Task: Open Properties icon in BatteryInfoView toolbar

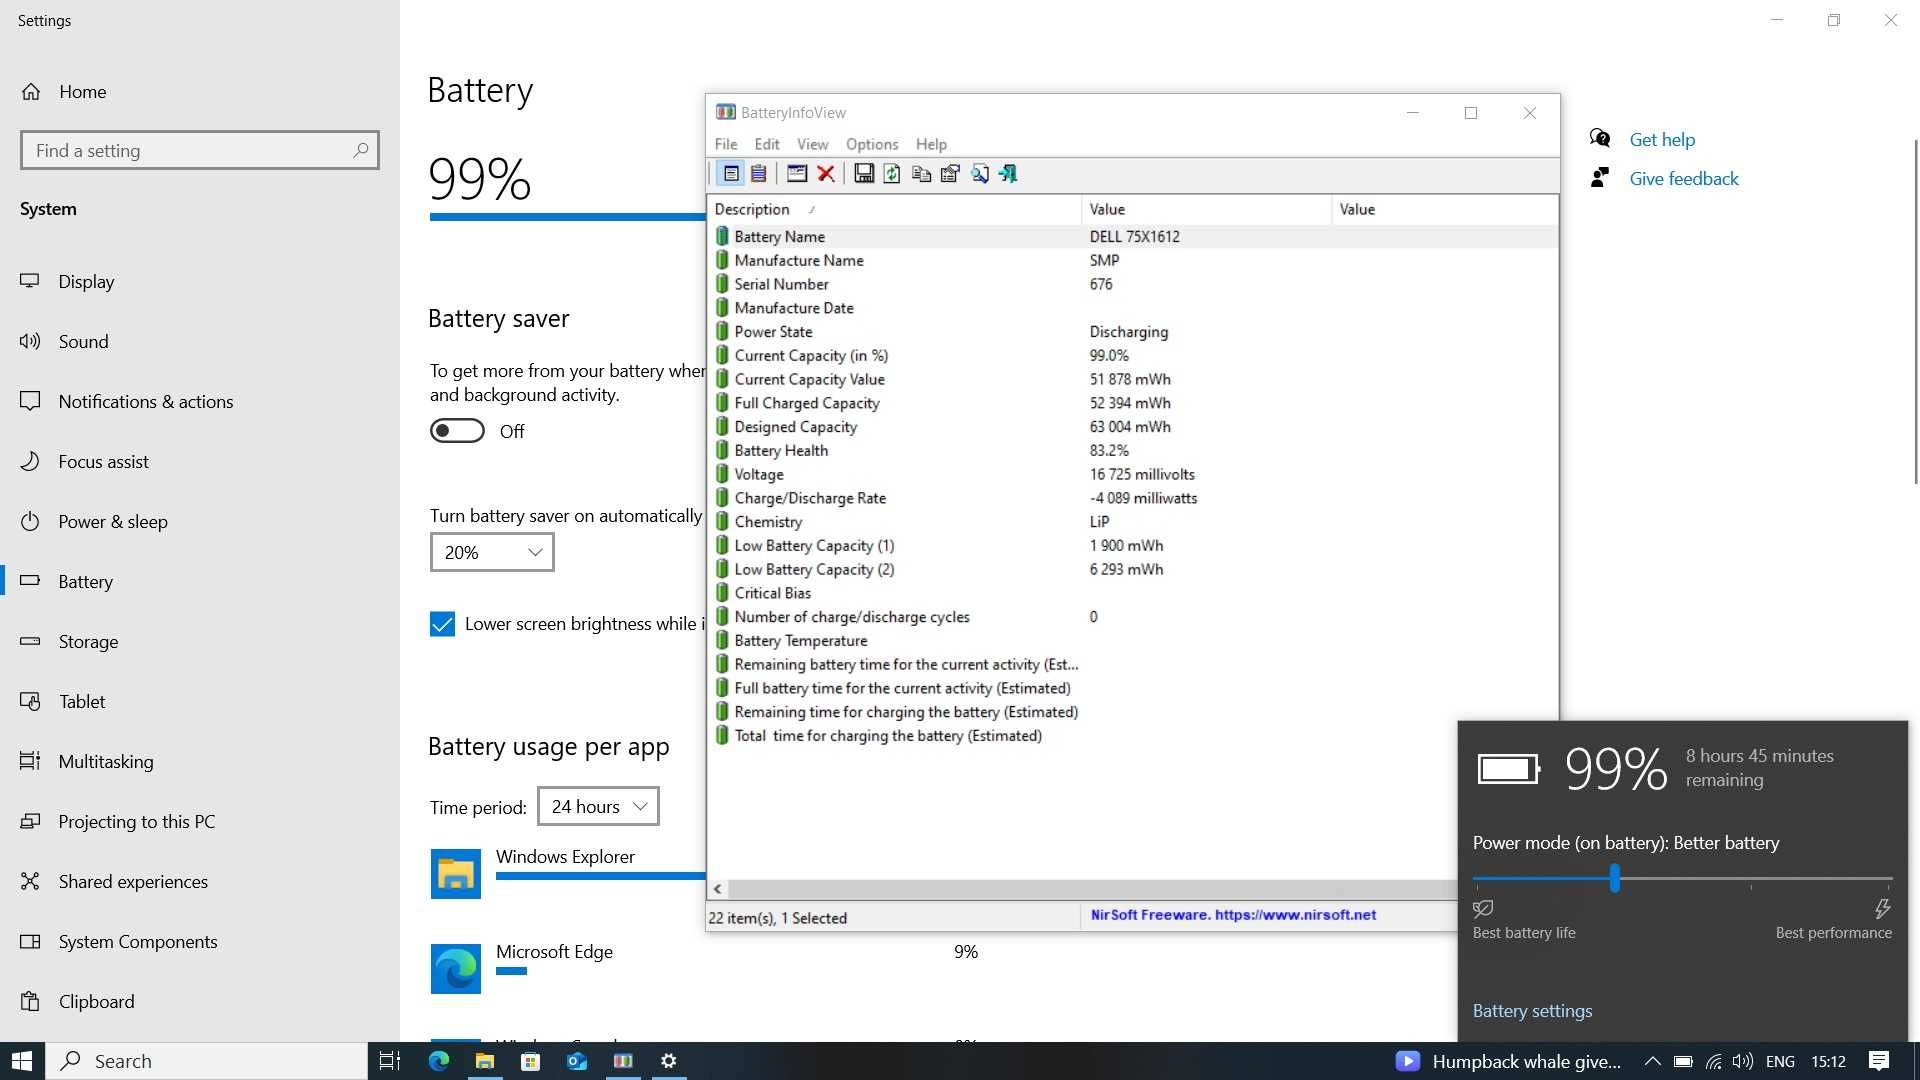Action: click(x=950, y=174)
